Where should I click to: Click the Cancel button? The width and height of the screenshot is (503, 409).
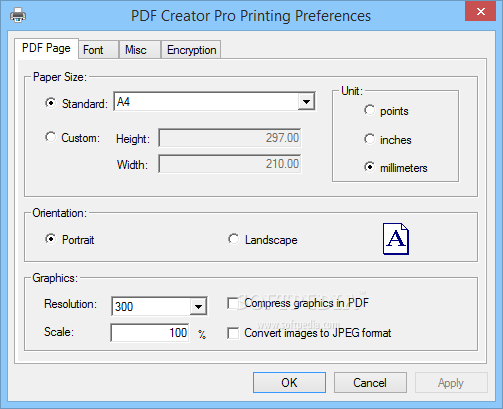point(370,383)
